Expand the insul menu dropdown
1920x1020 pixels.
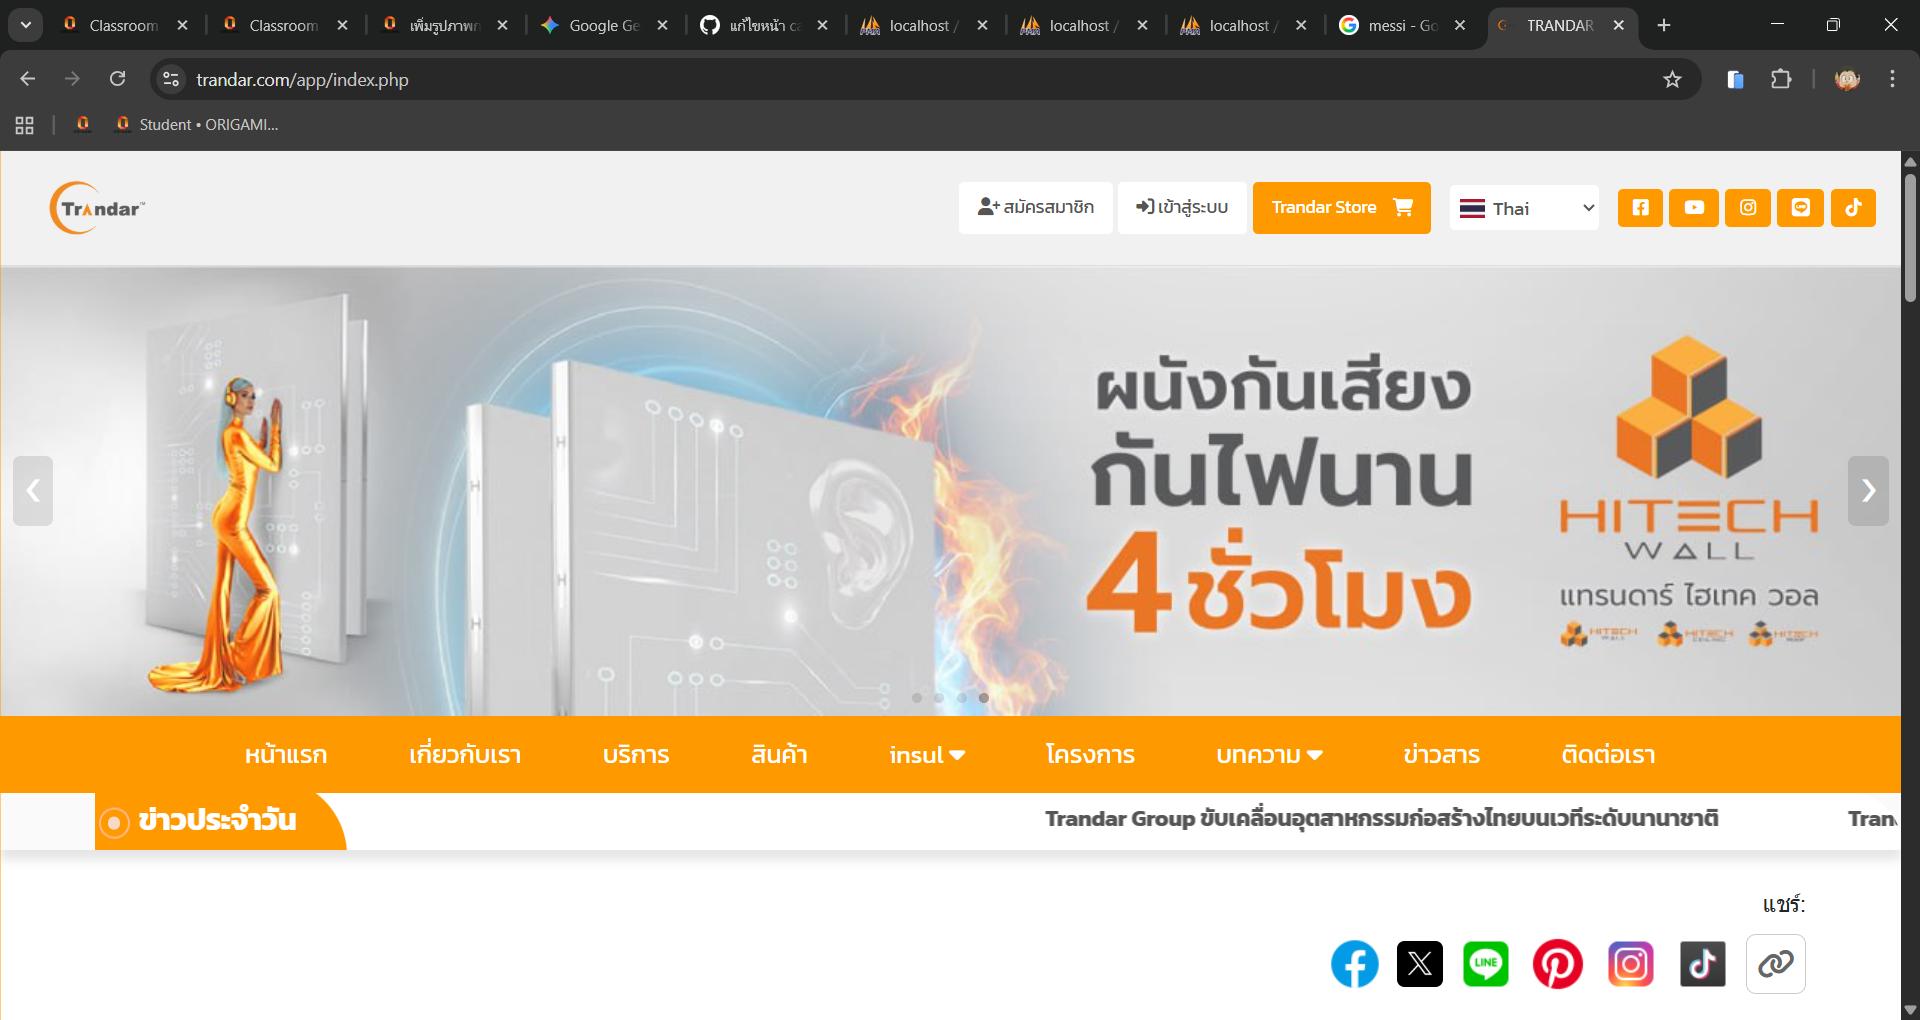tap(927, 755)
